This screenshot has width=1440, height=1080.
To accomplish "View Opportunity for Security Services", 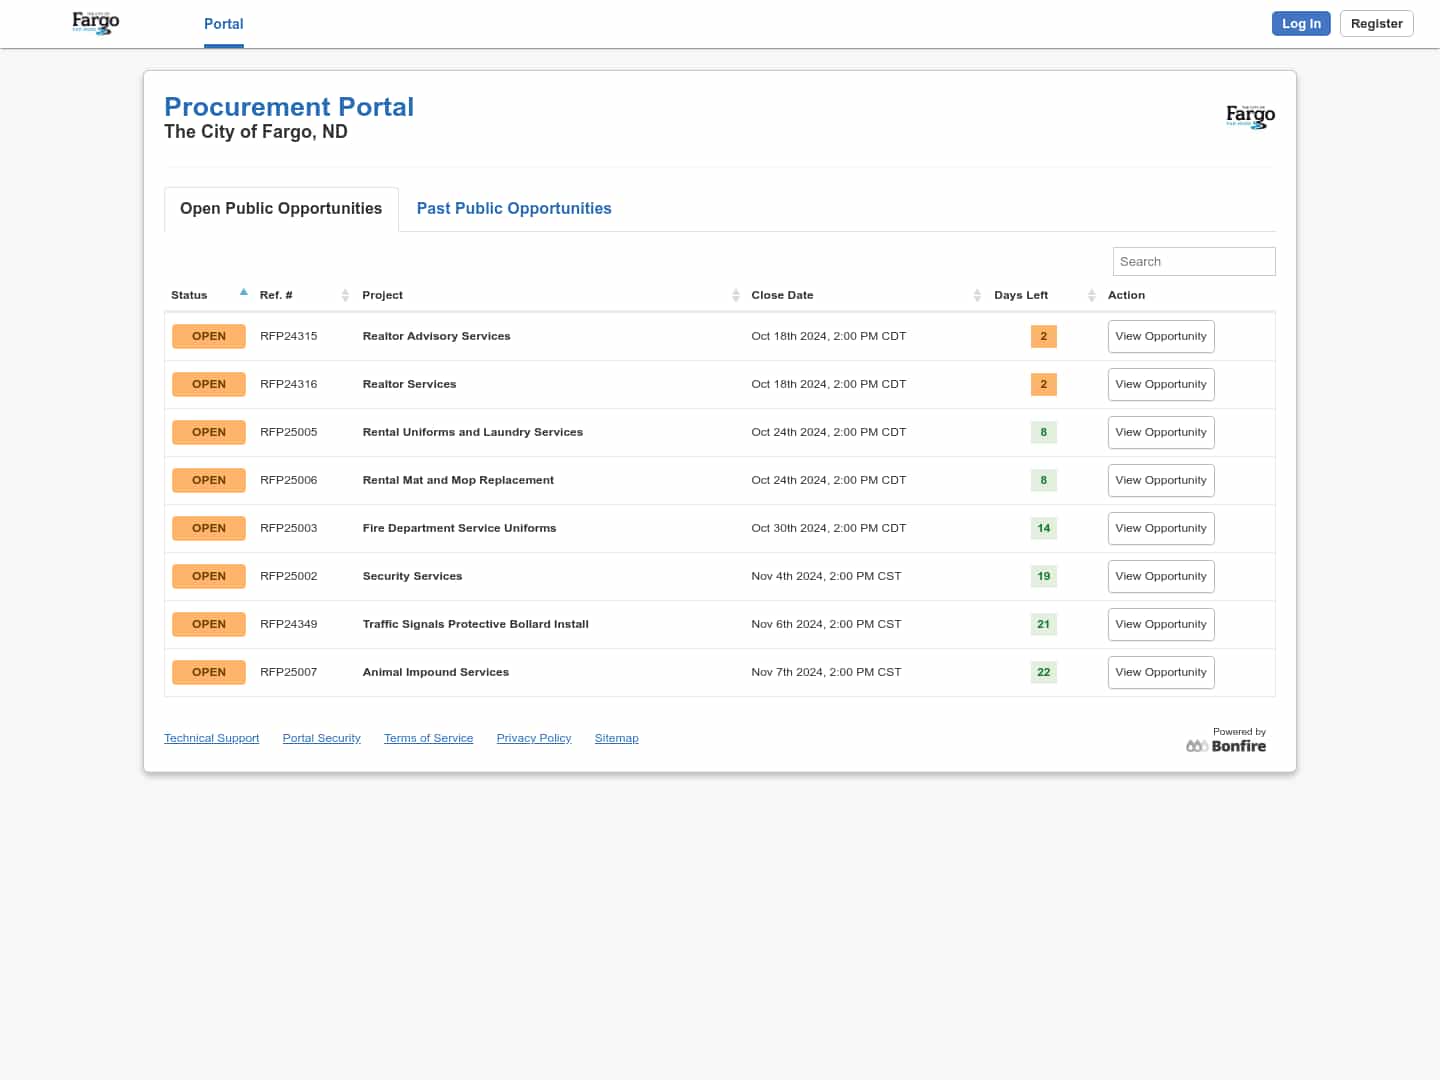I will pyautogui.click(x=1161, y=577).
